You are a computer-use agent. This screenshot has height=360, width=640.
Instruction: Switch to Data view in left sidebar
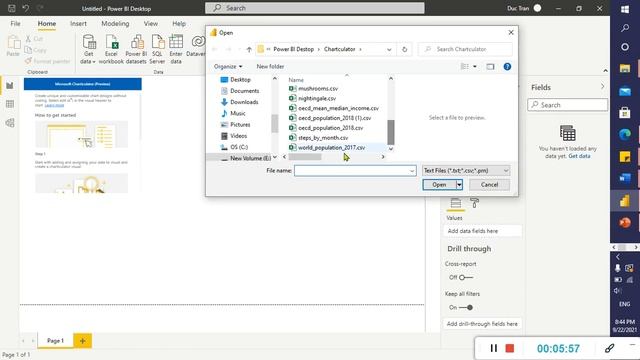pyautogui.click(x=10, y=104)
